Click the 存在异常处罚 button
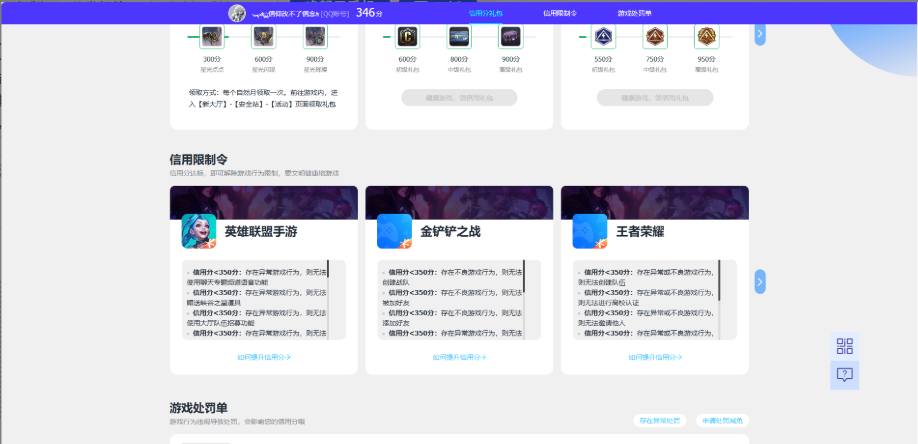Viewport: 918px width, 444px height. (x=659, y=421)
